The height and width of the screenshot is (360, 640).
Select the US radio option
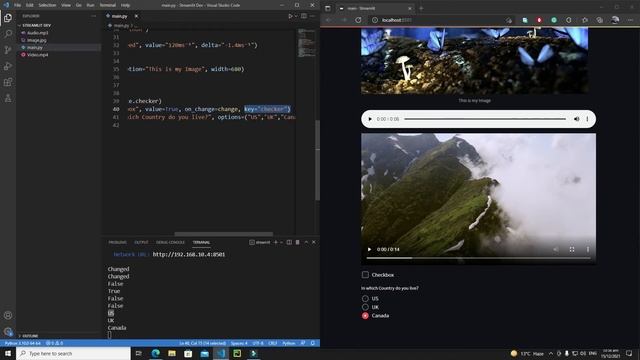point(365,299)
